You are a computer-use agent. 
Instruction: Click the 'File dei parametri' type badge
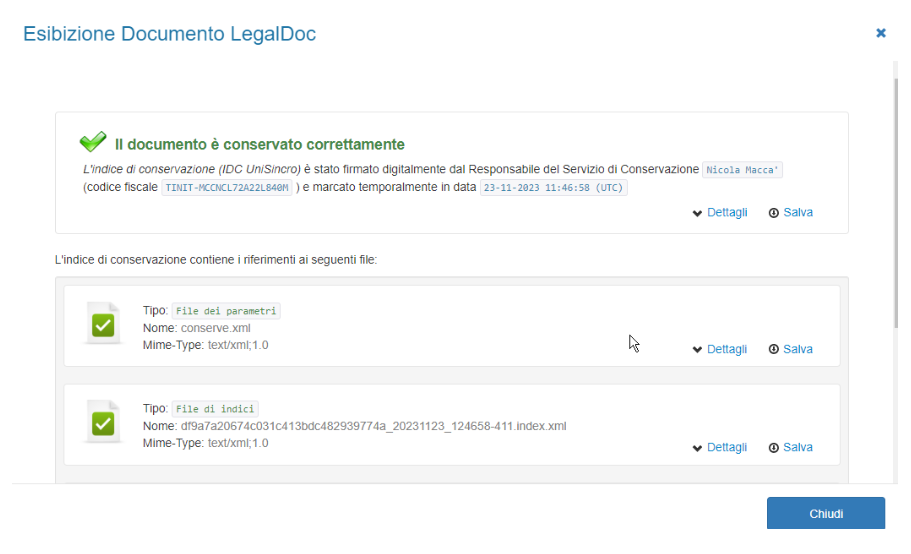click(x=226, y=311)
